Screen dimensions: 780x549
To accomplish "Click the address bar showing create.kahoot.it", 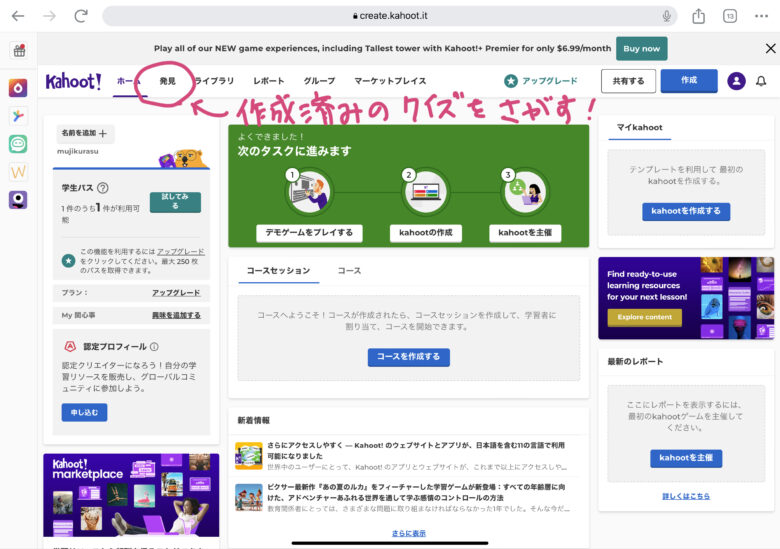I will [390, 16].
